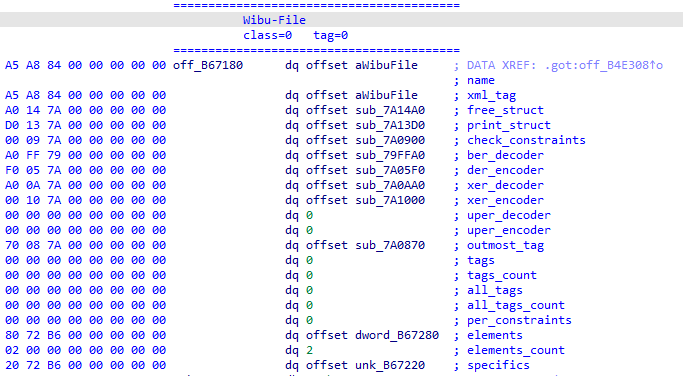683x376 pixels.
Task: Jump to sub_79FFA0 ber_decoder function
Action: [390, 155]
